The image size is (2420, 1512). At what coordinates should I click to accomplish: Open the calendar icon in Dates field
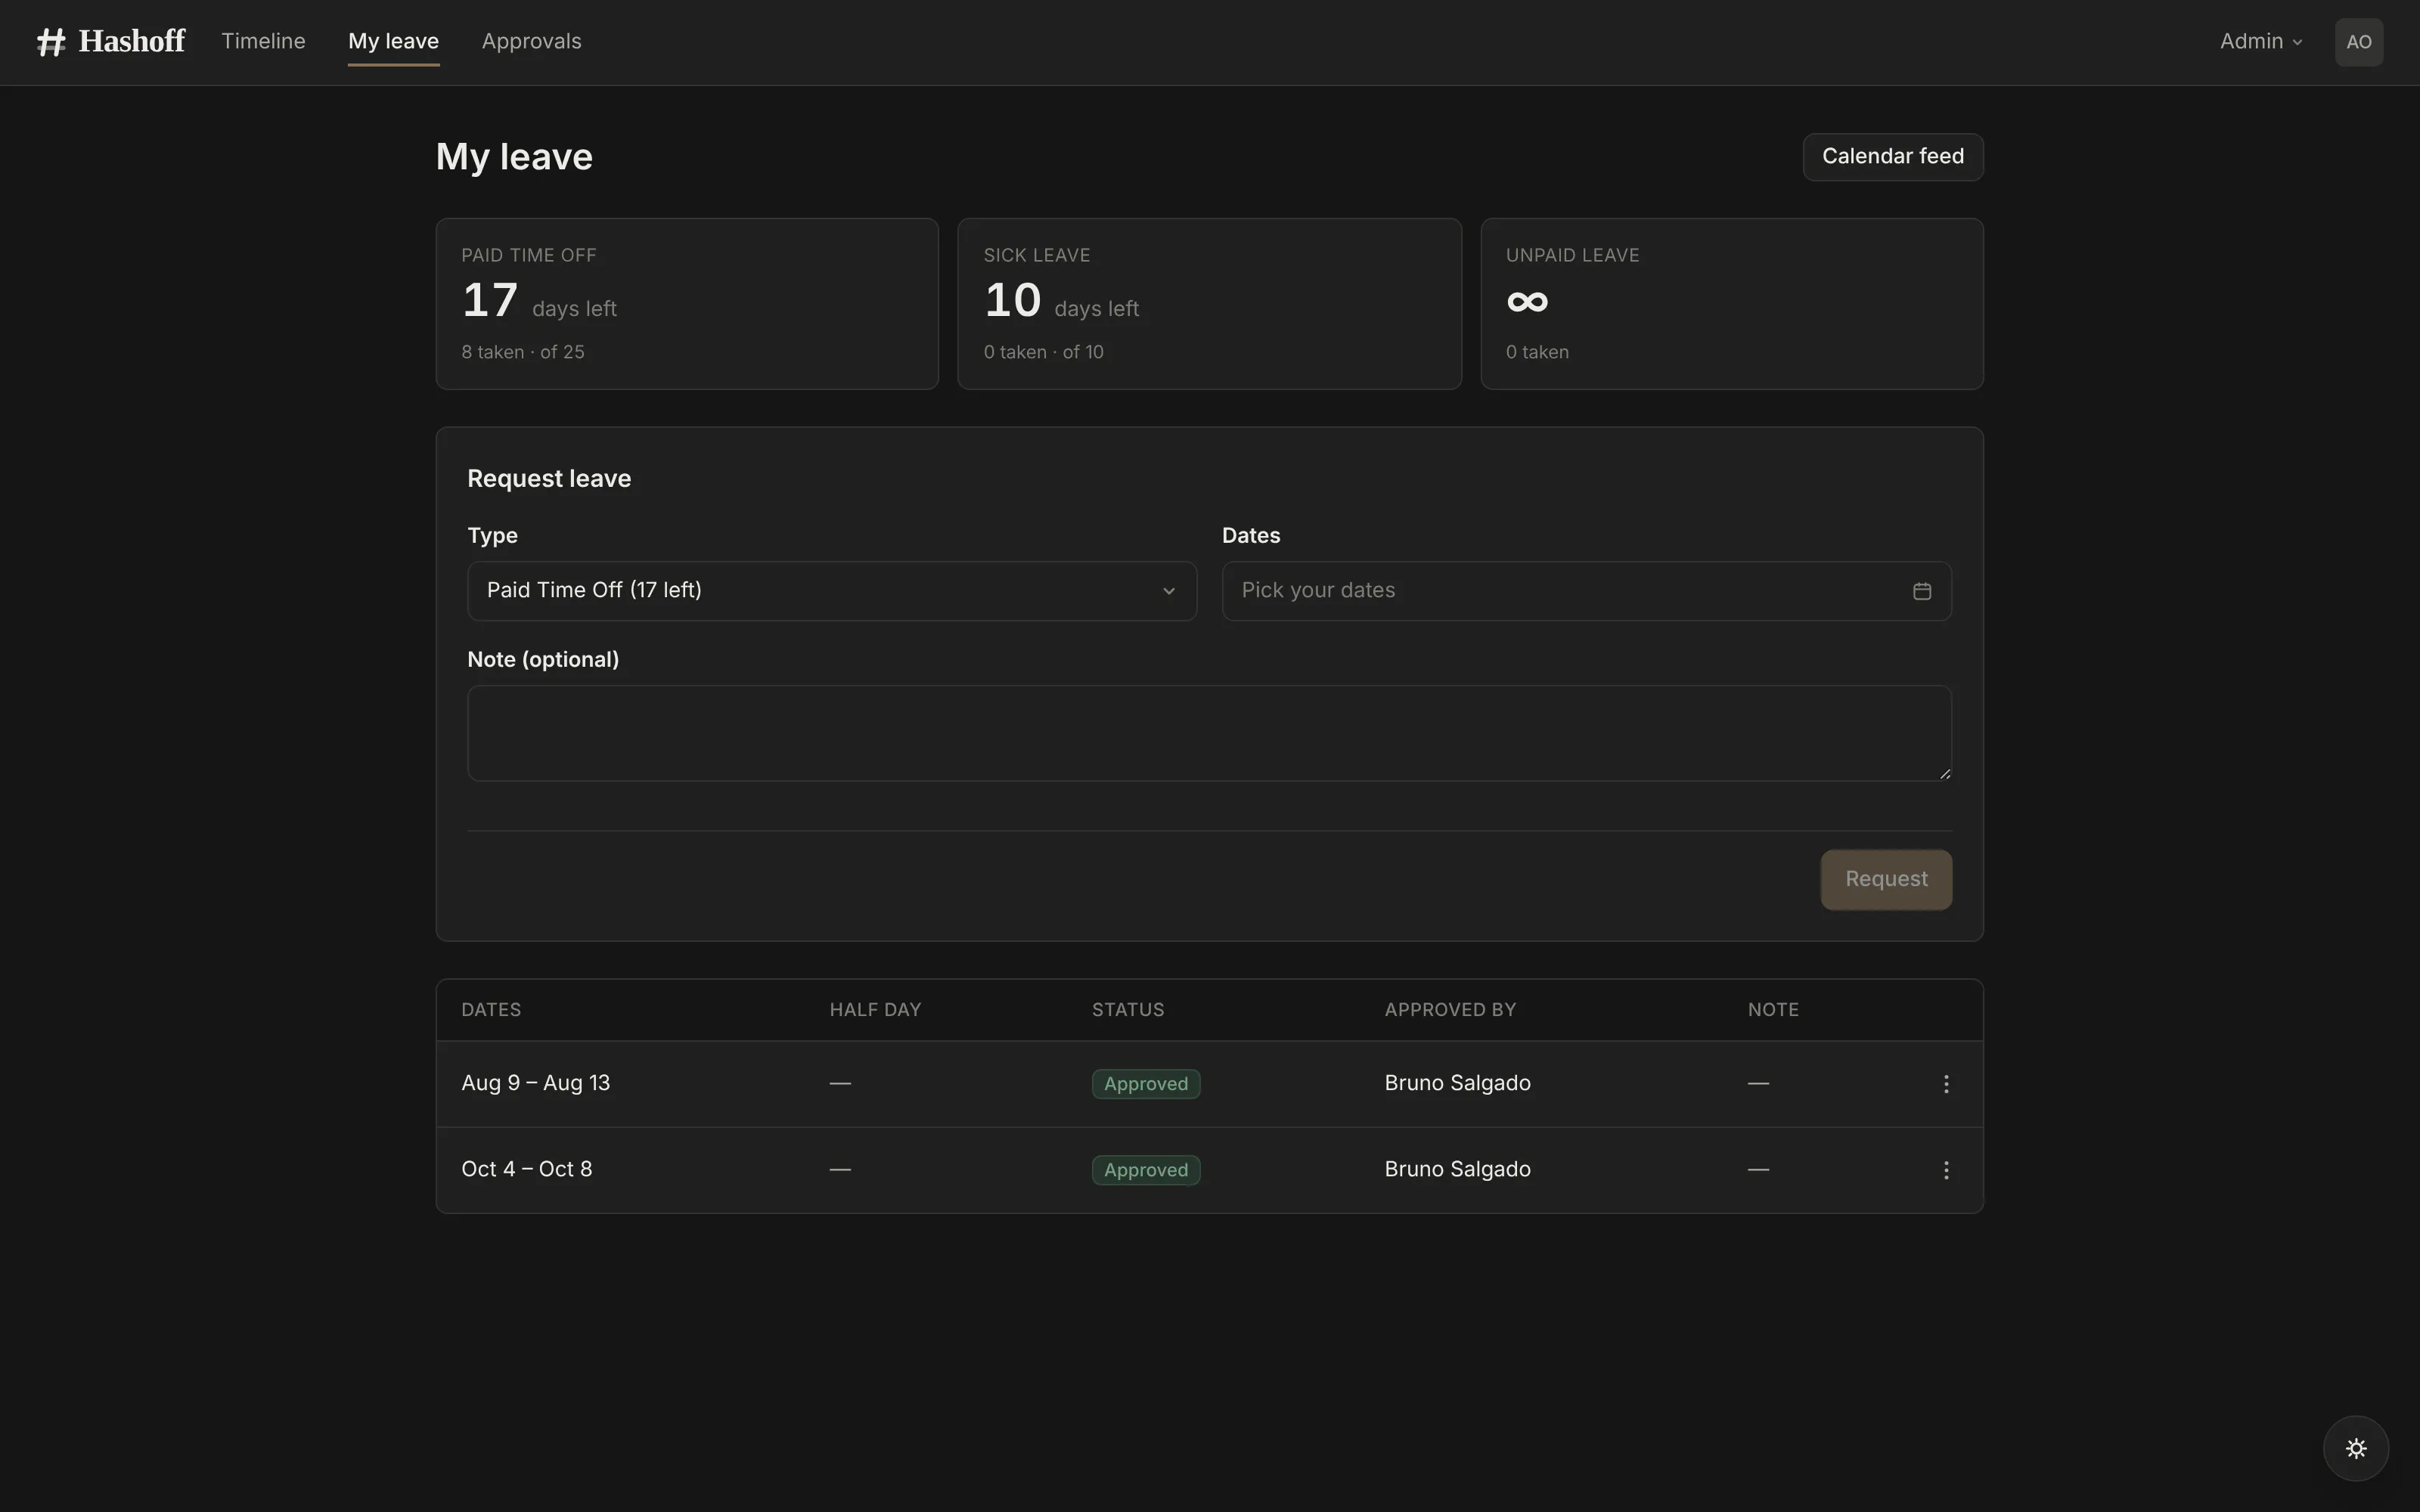coord(1921,591)
